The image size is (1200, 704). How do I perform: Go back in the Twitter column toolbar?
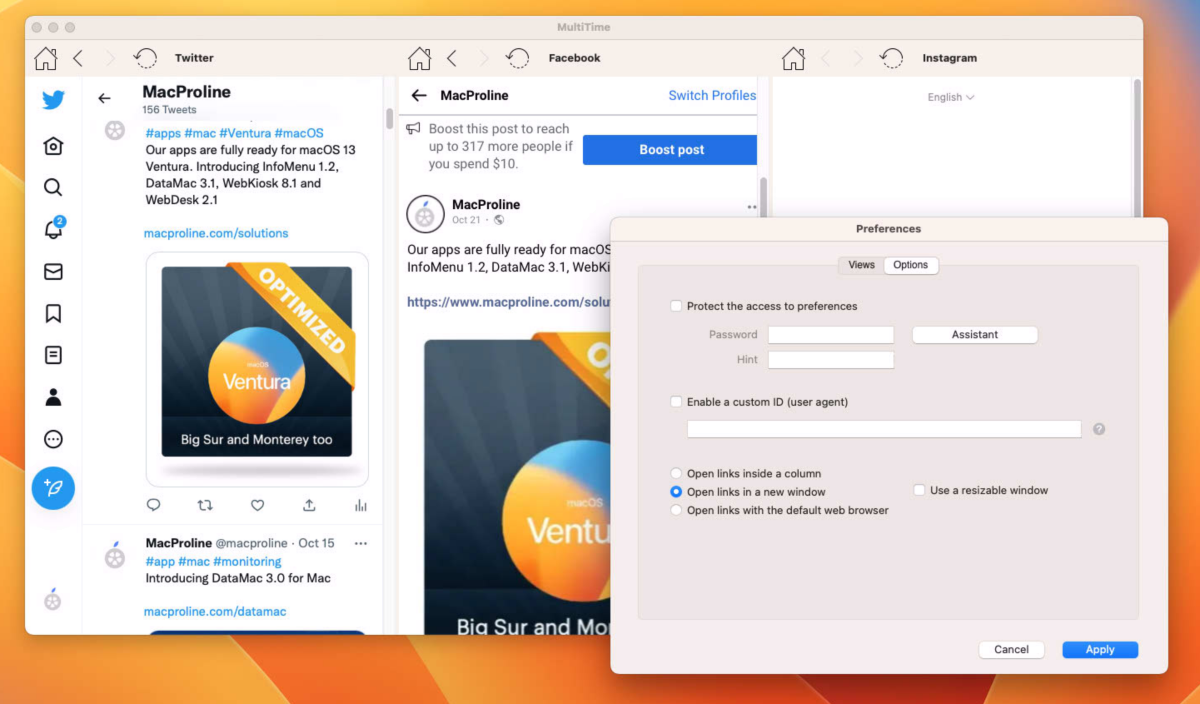click(78, 58)
